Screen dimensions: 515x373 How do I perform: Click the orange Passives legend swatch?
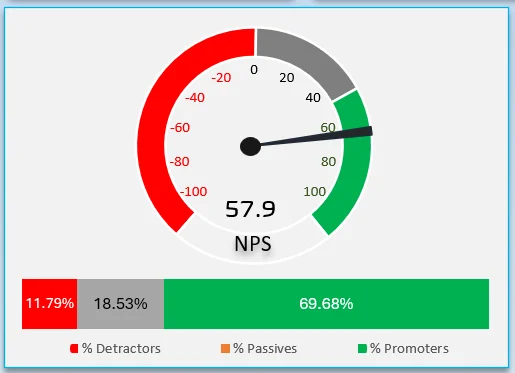point(225,349)
